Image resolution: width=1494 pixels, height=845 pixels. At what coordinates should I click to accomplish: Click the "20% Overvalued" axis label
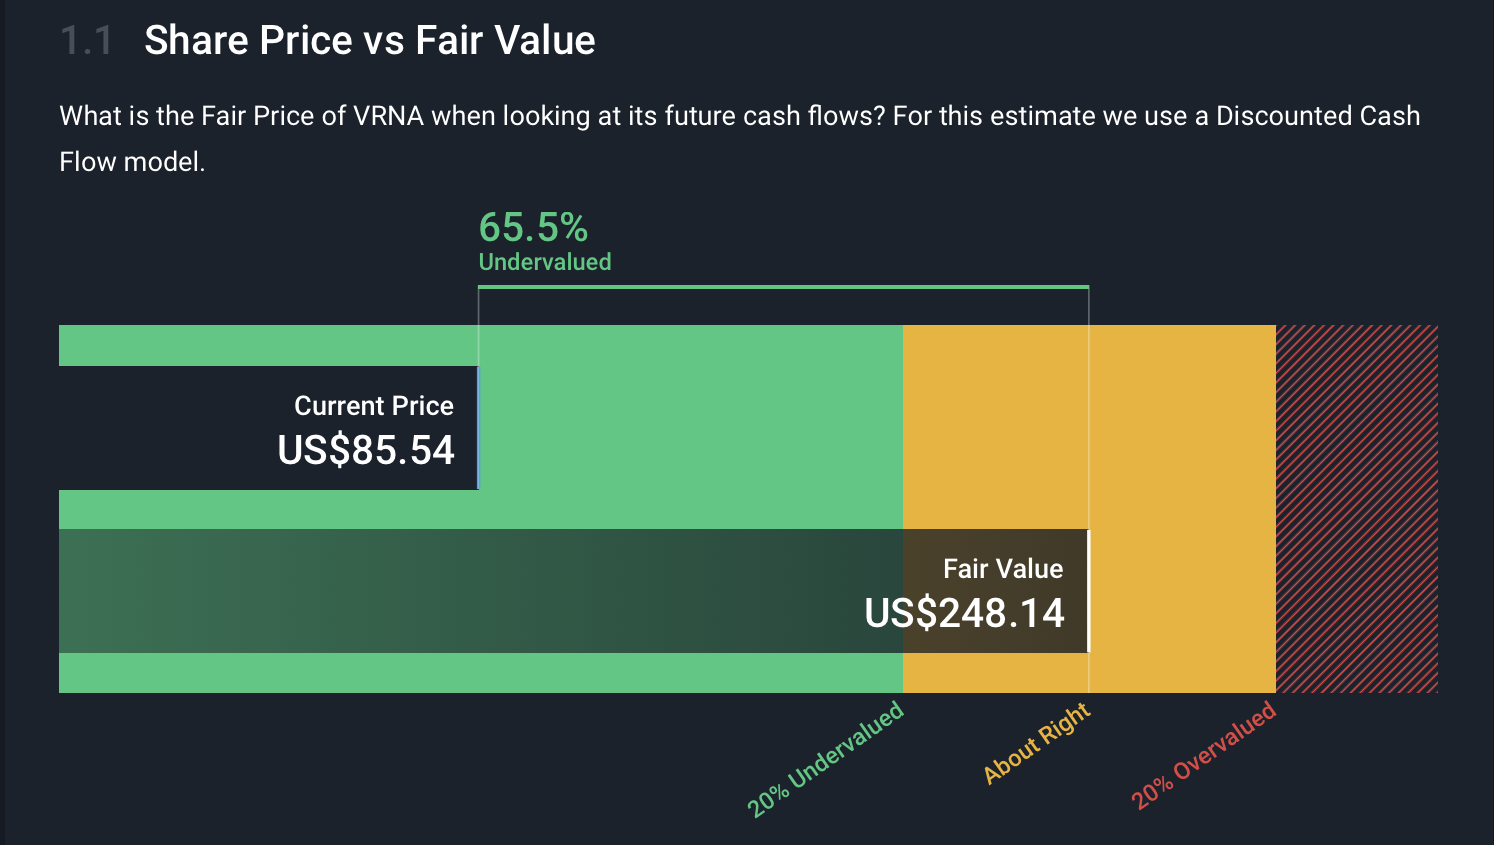click(1204, 755)
